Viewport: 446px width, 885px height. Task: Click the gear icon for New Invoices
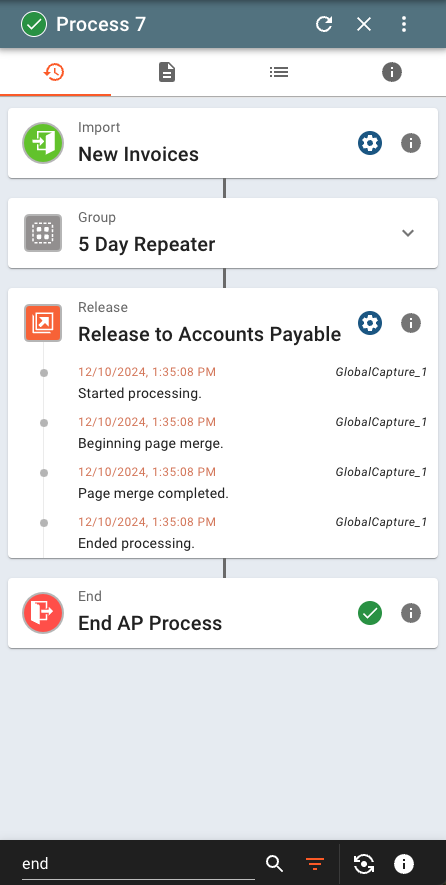click(x=370, y=143)
